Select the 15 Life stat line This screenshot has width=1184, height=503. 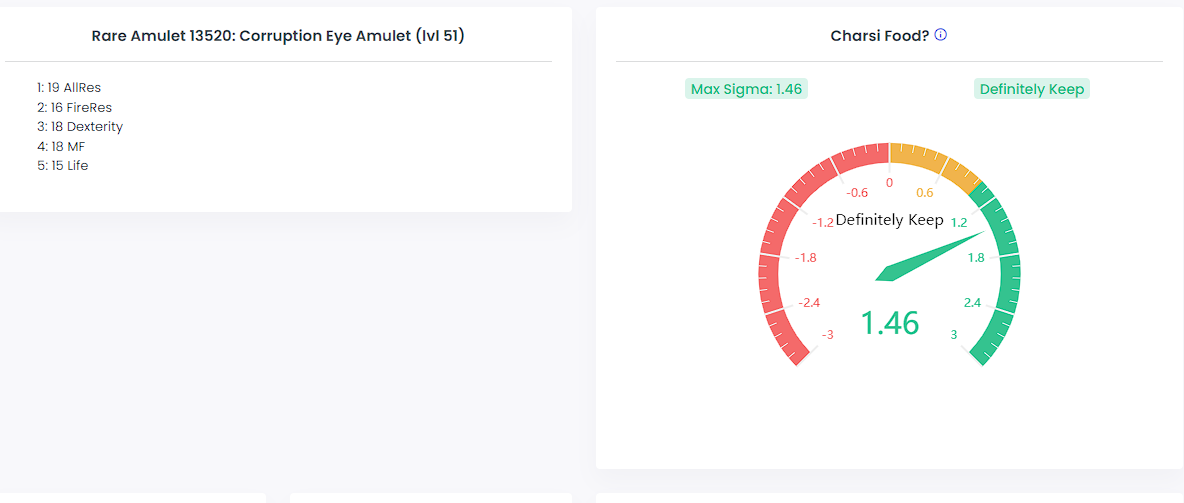point(63,166)
